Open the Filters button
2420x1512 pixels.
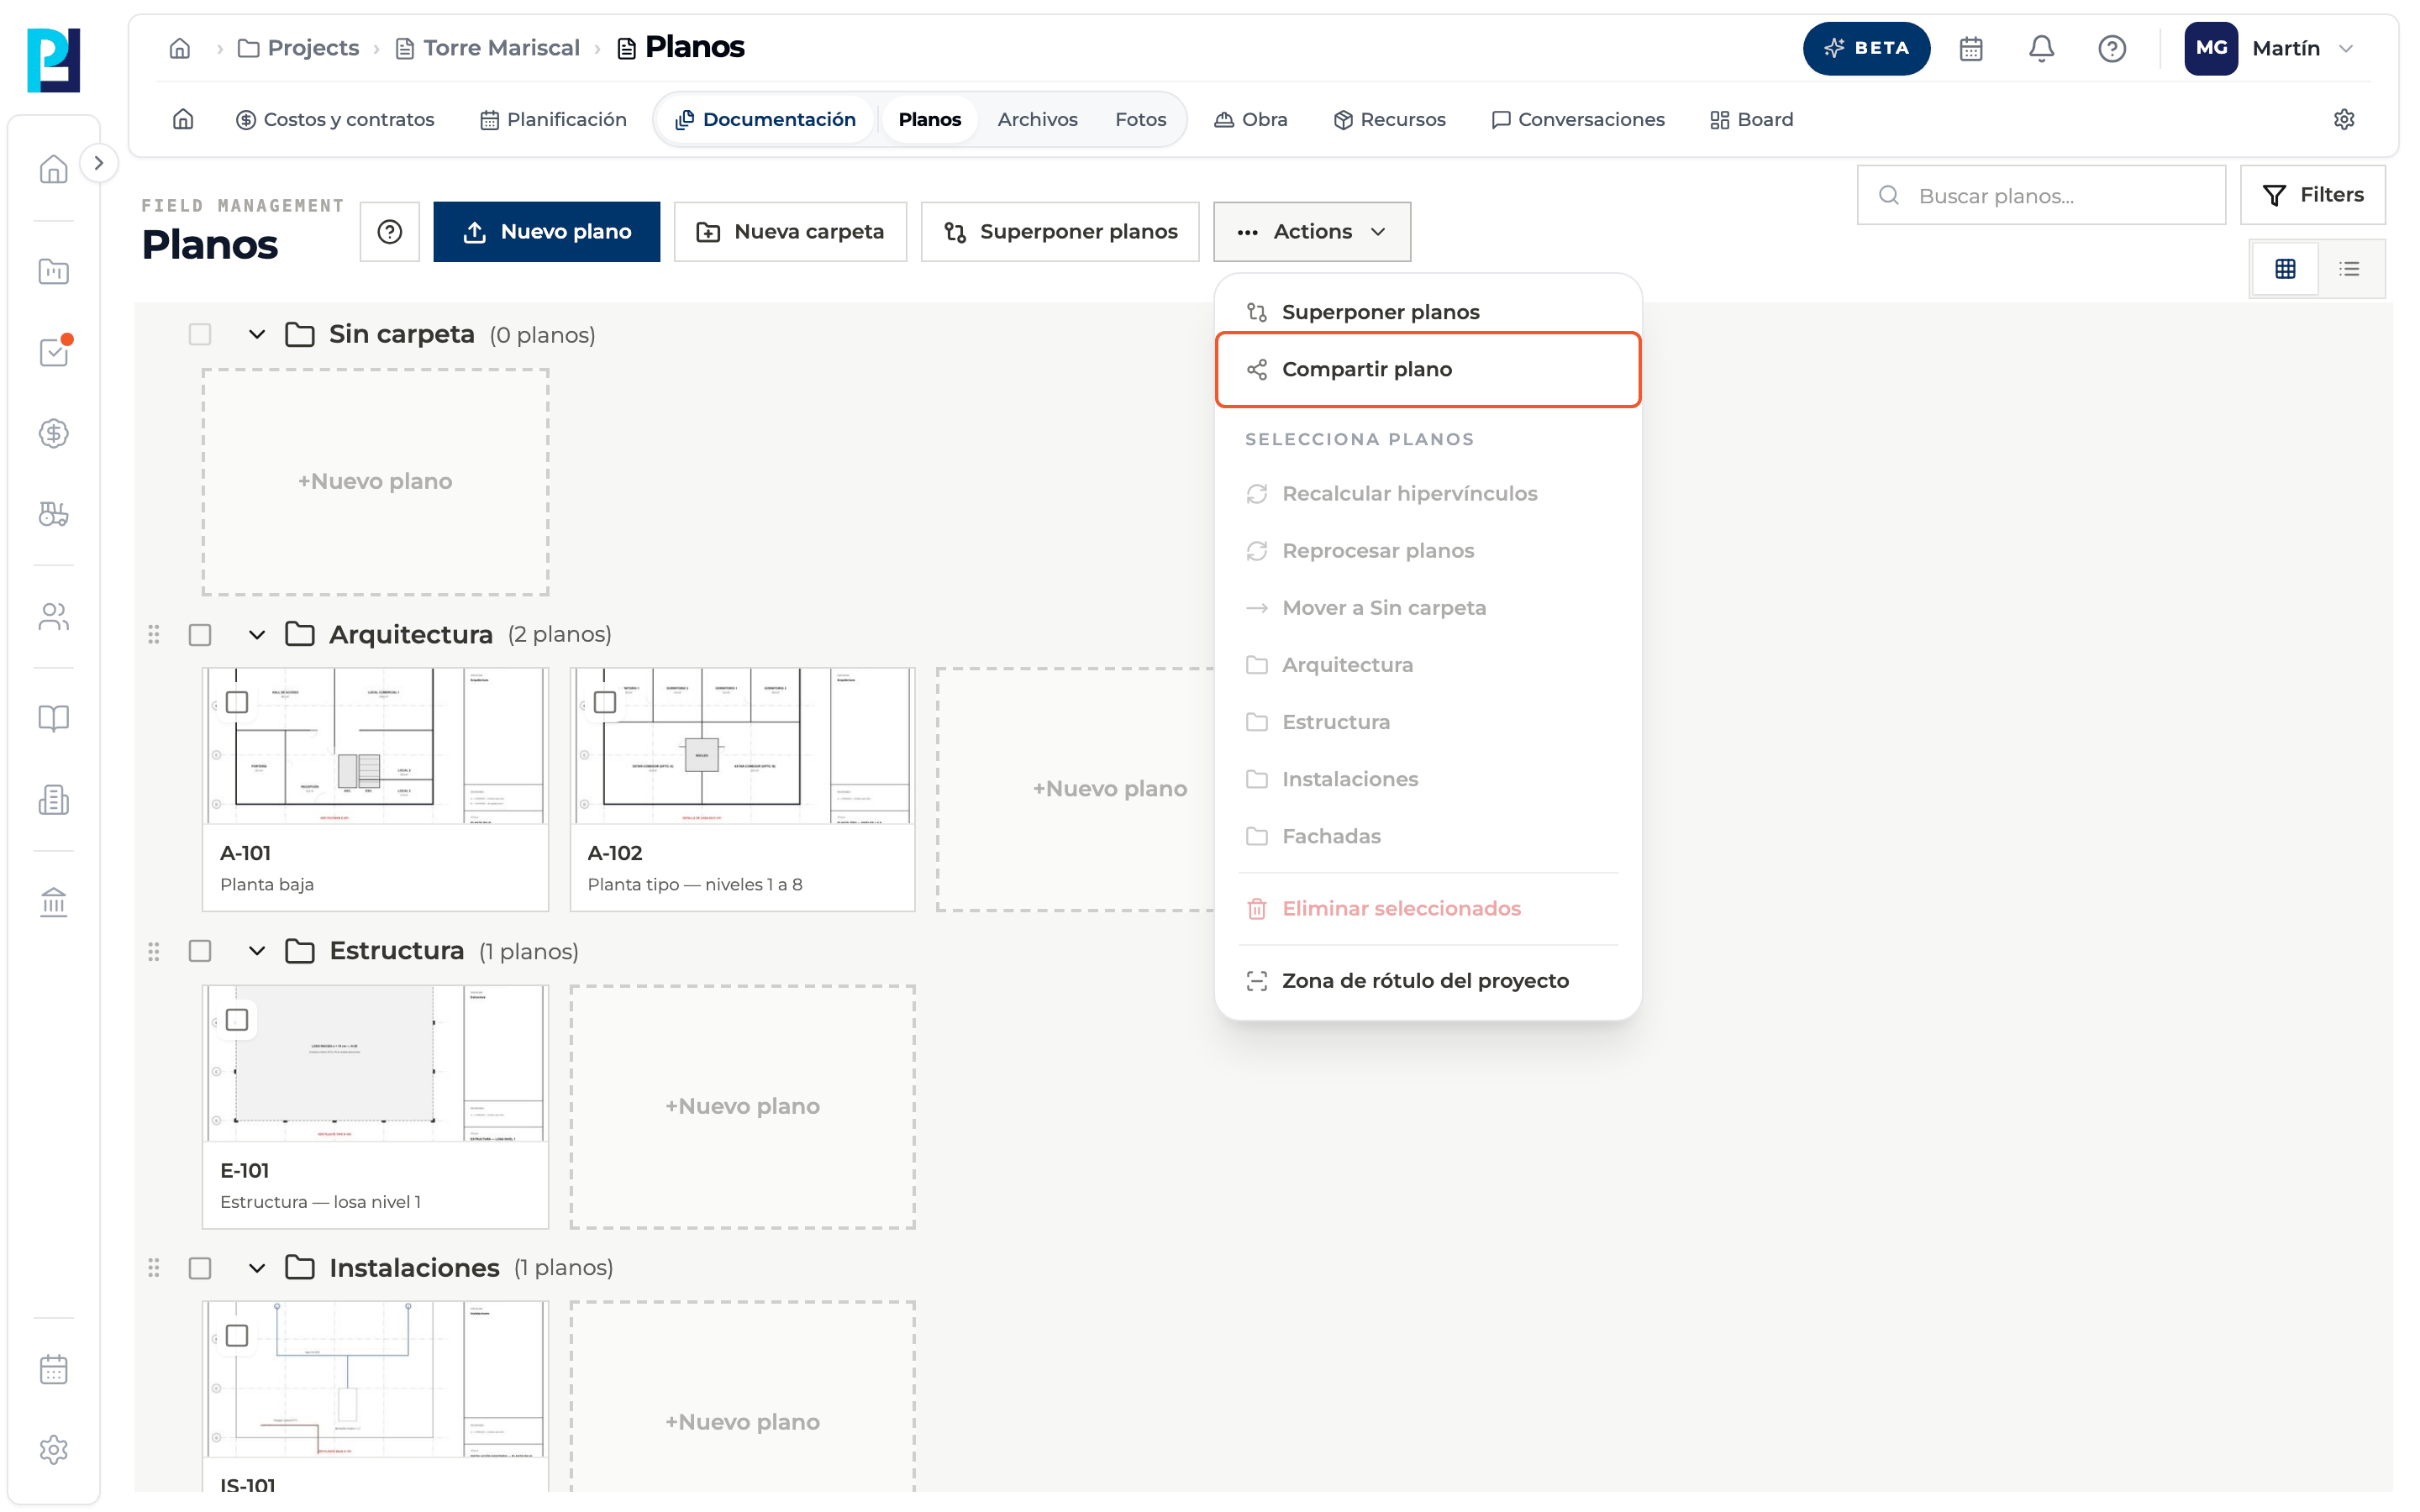[x=2312, y=195]
